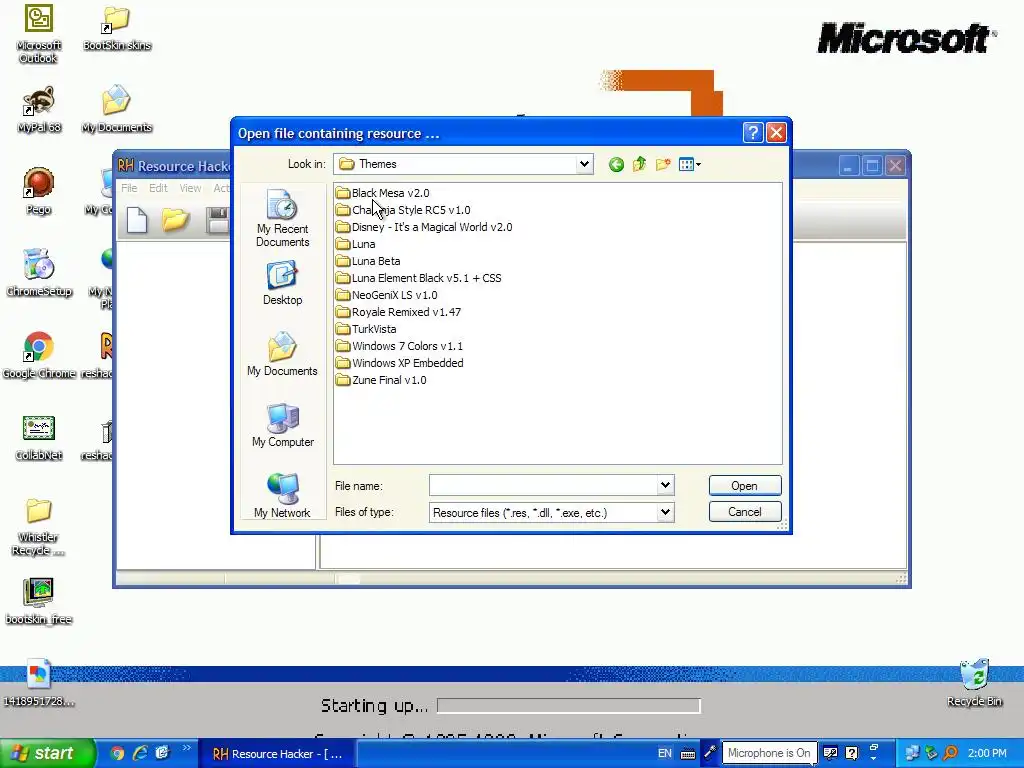Create a new folder in the dialog
This screenshot has height=768, width=1024.
(663, 165)
